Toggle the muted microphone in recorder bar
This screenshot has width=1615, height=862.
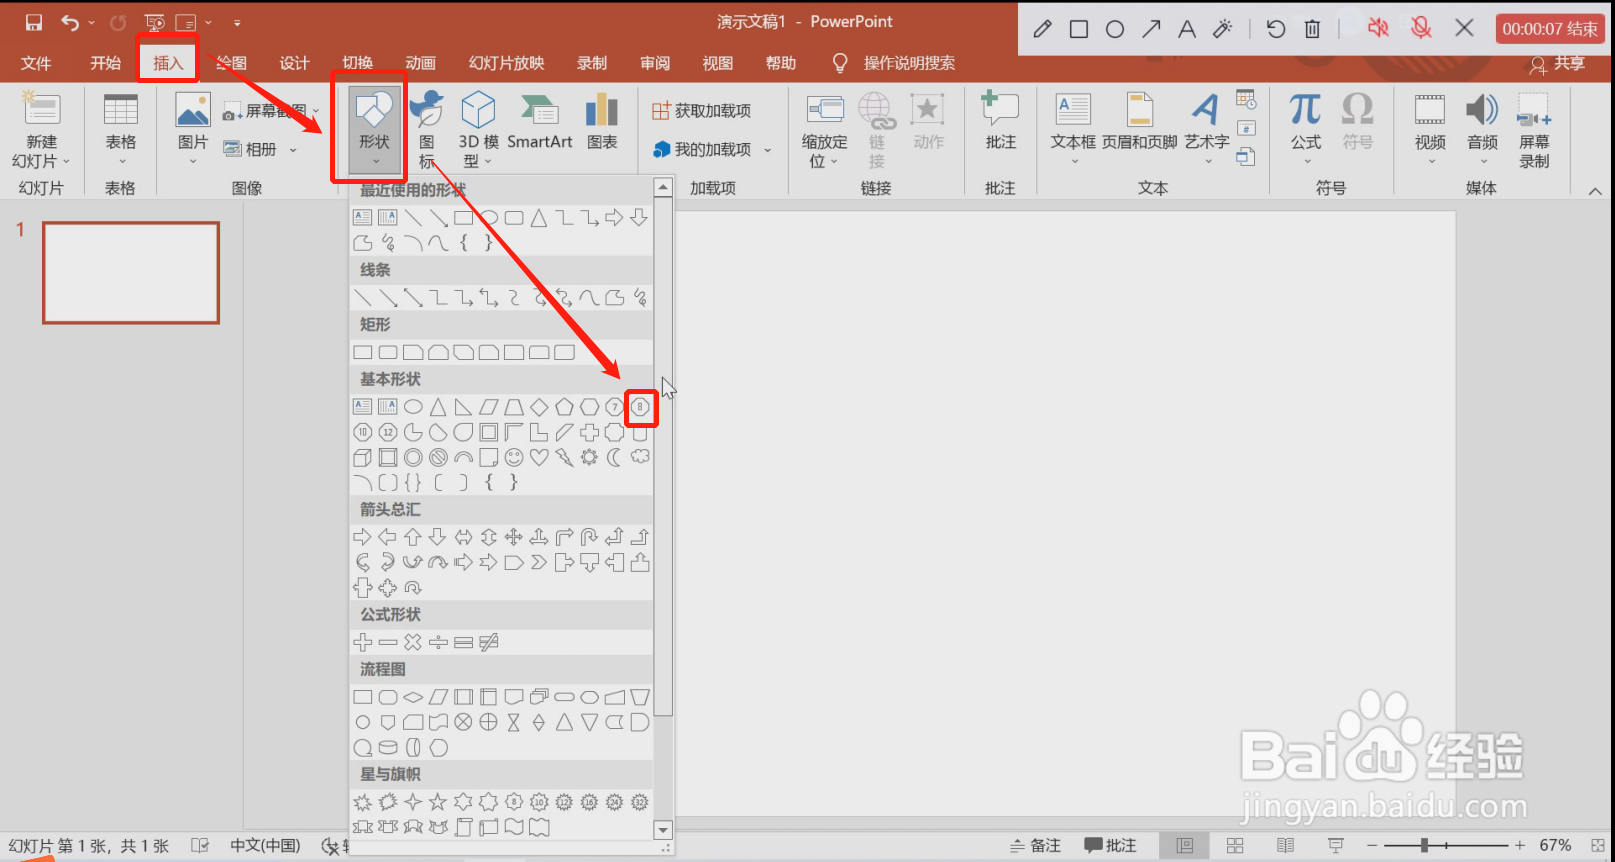[1421, 28]
